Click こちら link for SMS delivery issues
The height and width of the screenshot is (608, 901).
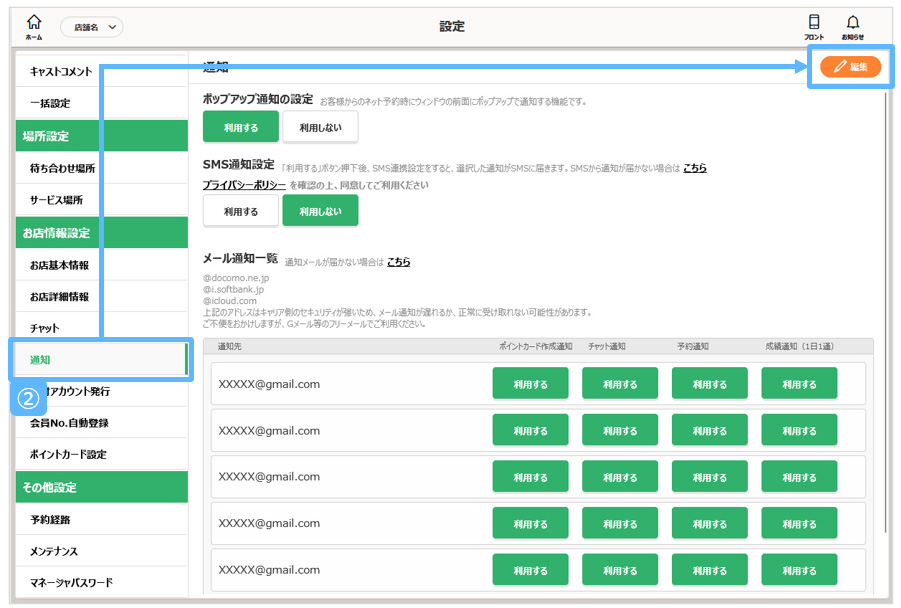(694, 168)
